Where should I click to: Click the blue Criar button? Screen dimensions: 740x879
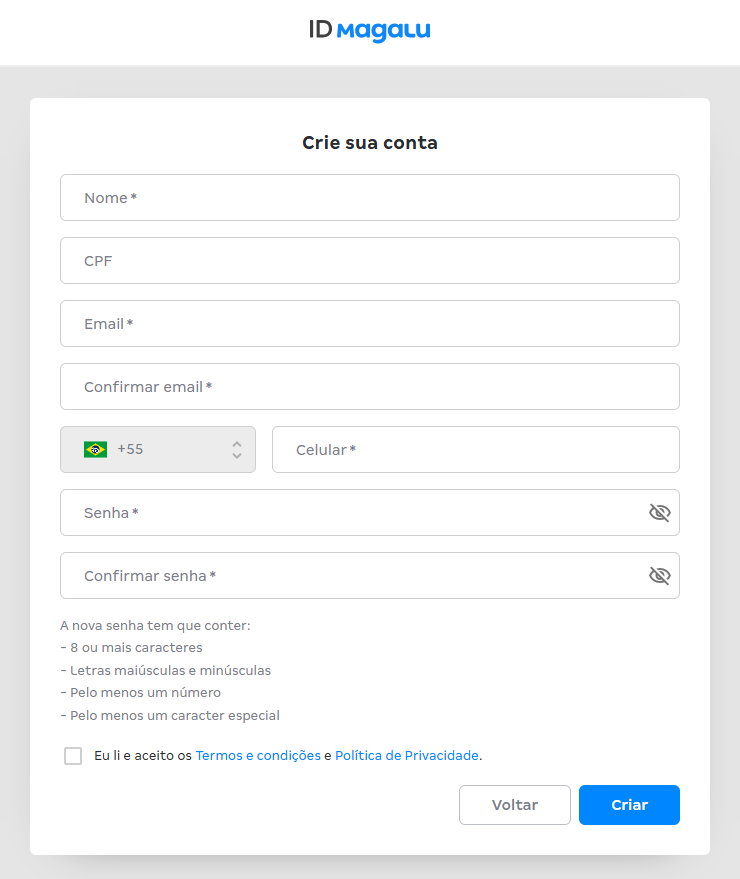629,805
